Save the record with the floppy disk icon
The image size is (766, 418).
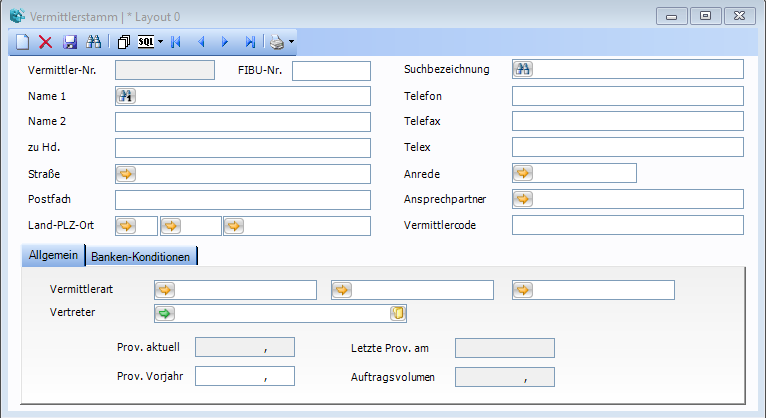click(x=70, y=42)
